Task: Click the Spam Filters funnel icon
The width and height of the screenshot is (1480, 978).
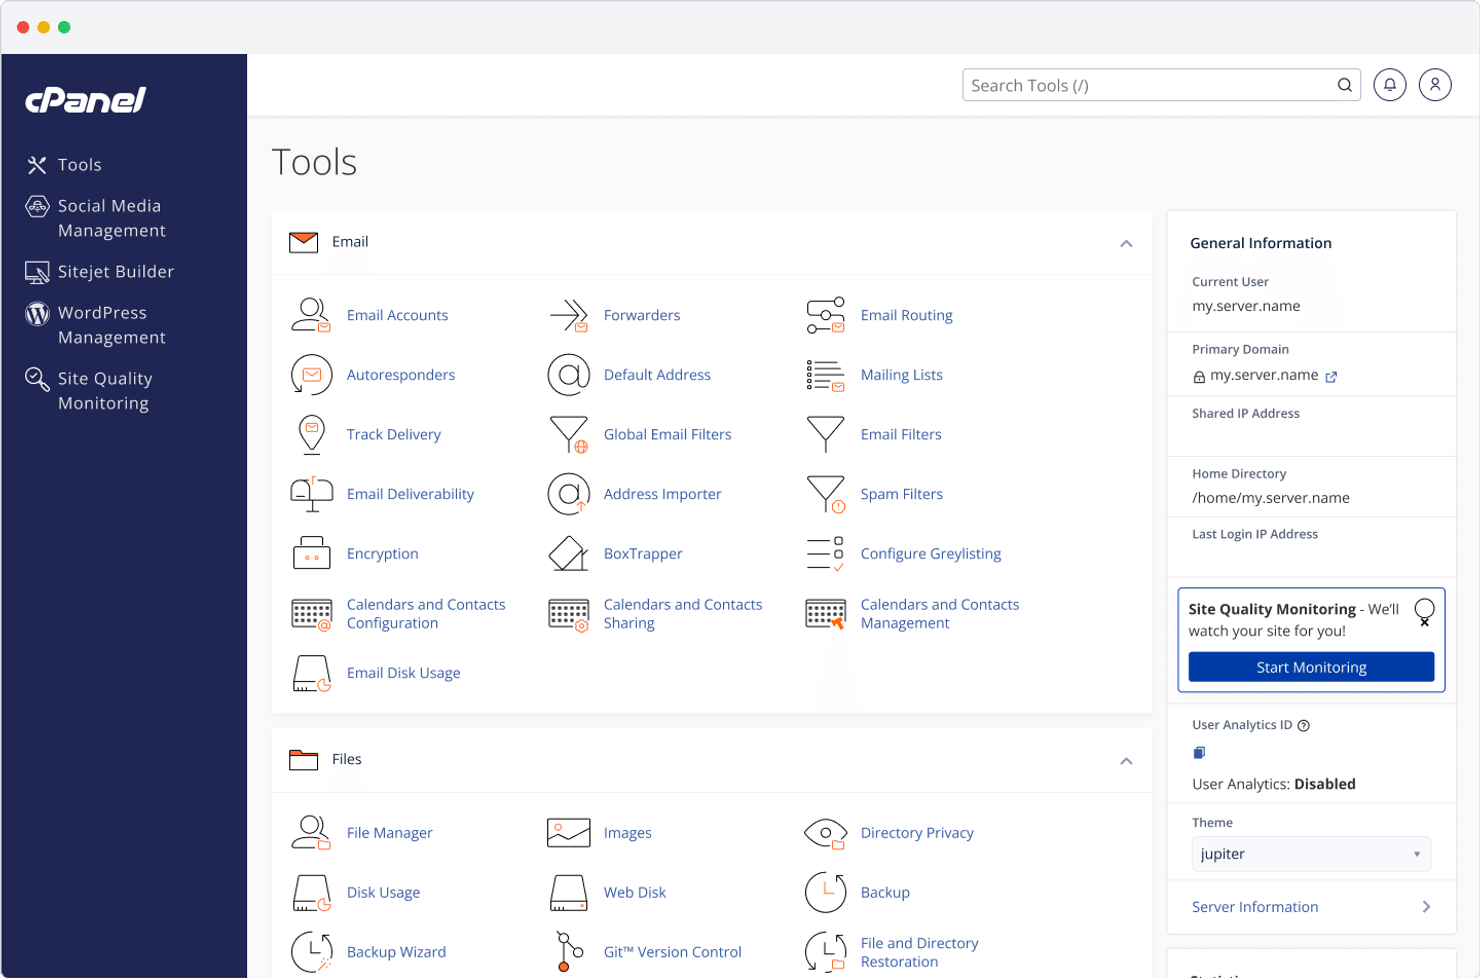Action: tap(825, 493)
